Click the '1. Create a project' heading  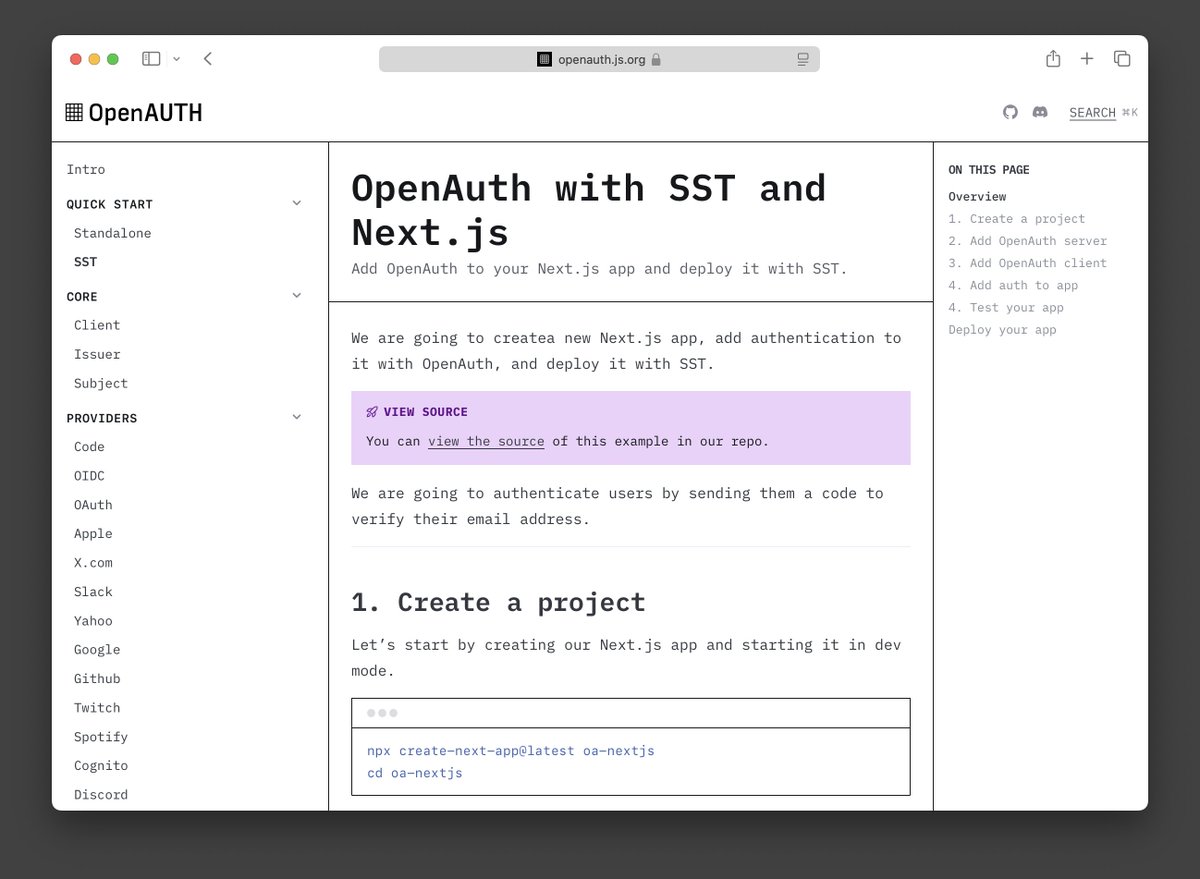click(498, 602)
